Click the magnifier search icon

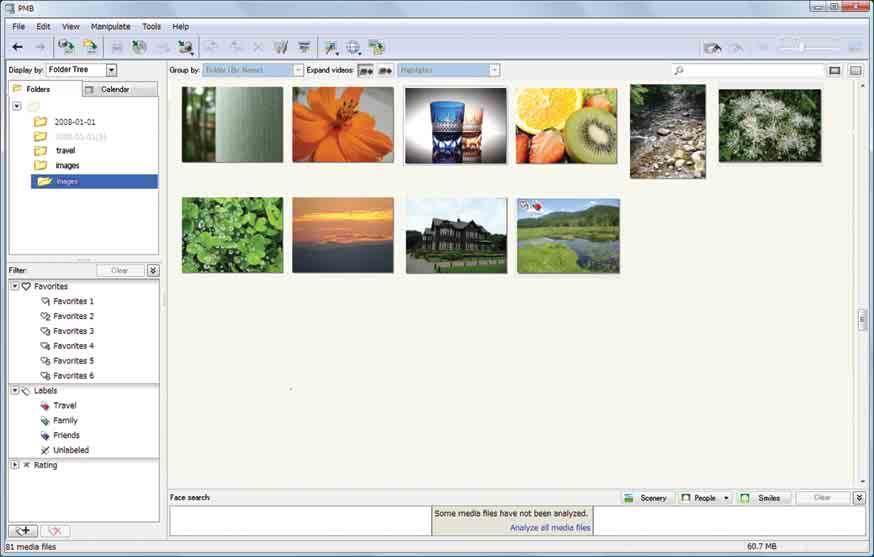[x=678, y=70]
